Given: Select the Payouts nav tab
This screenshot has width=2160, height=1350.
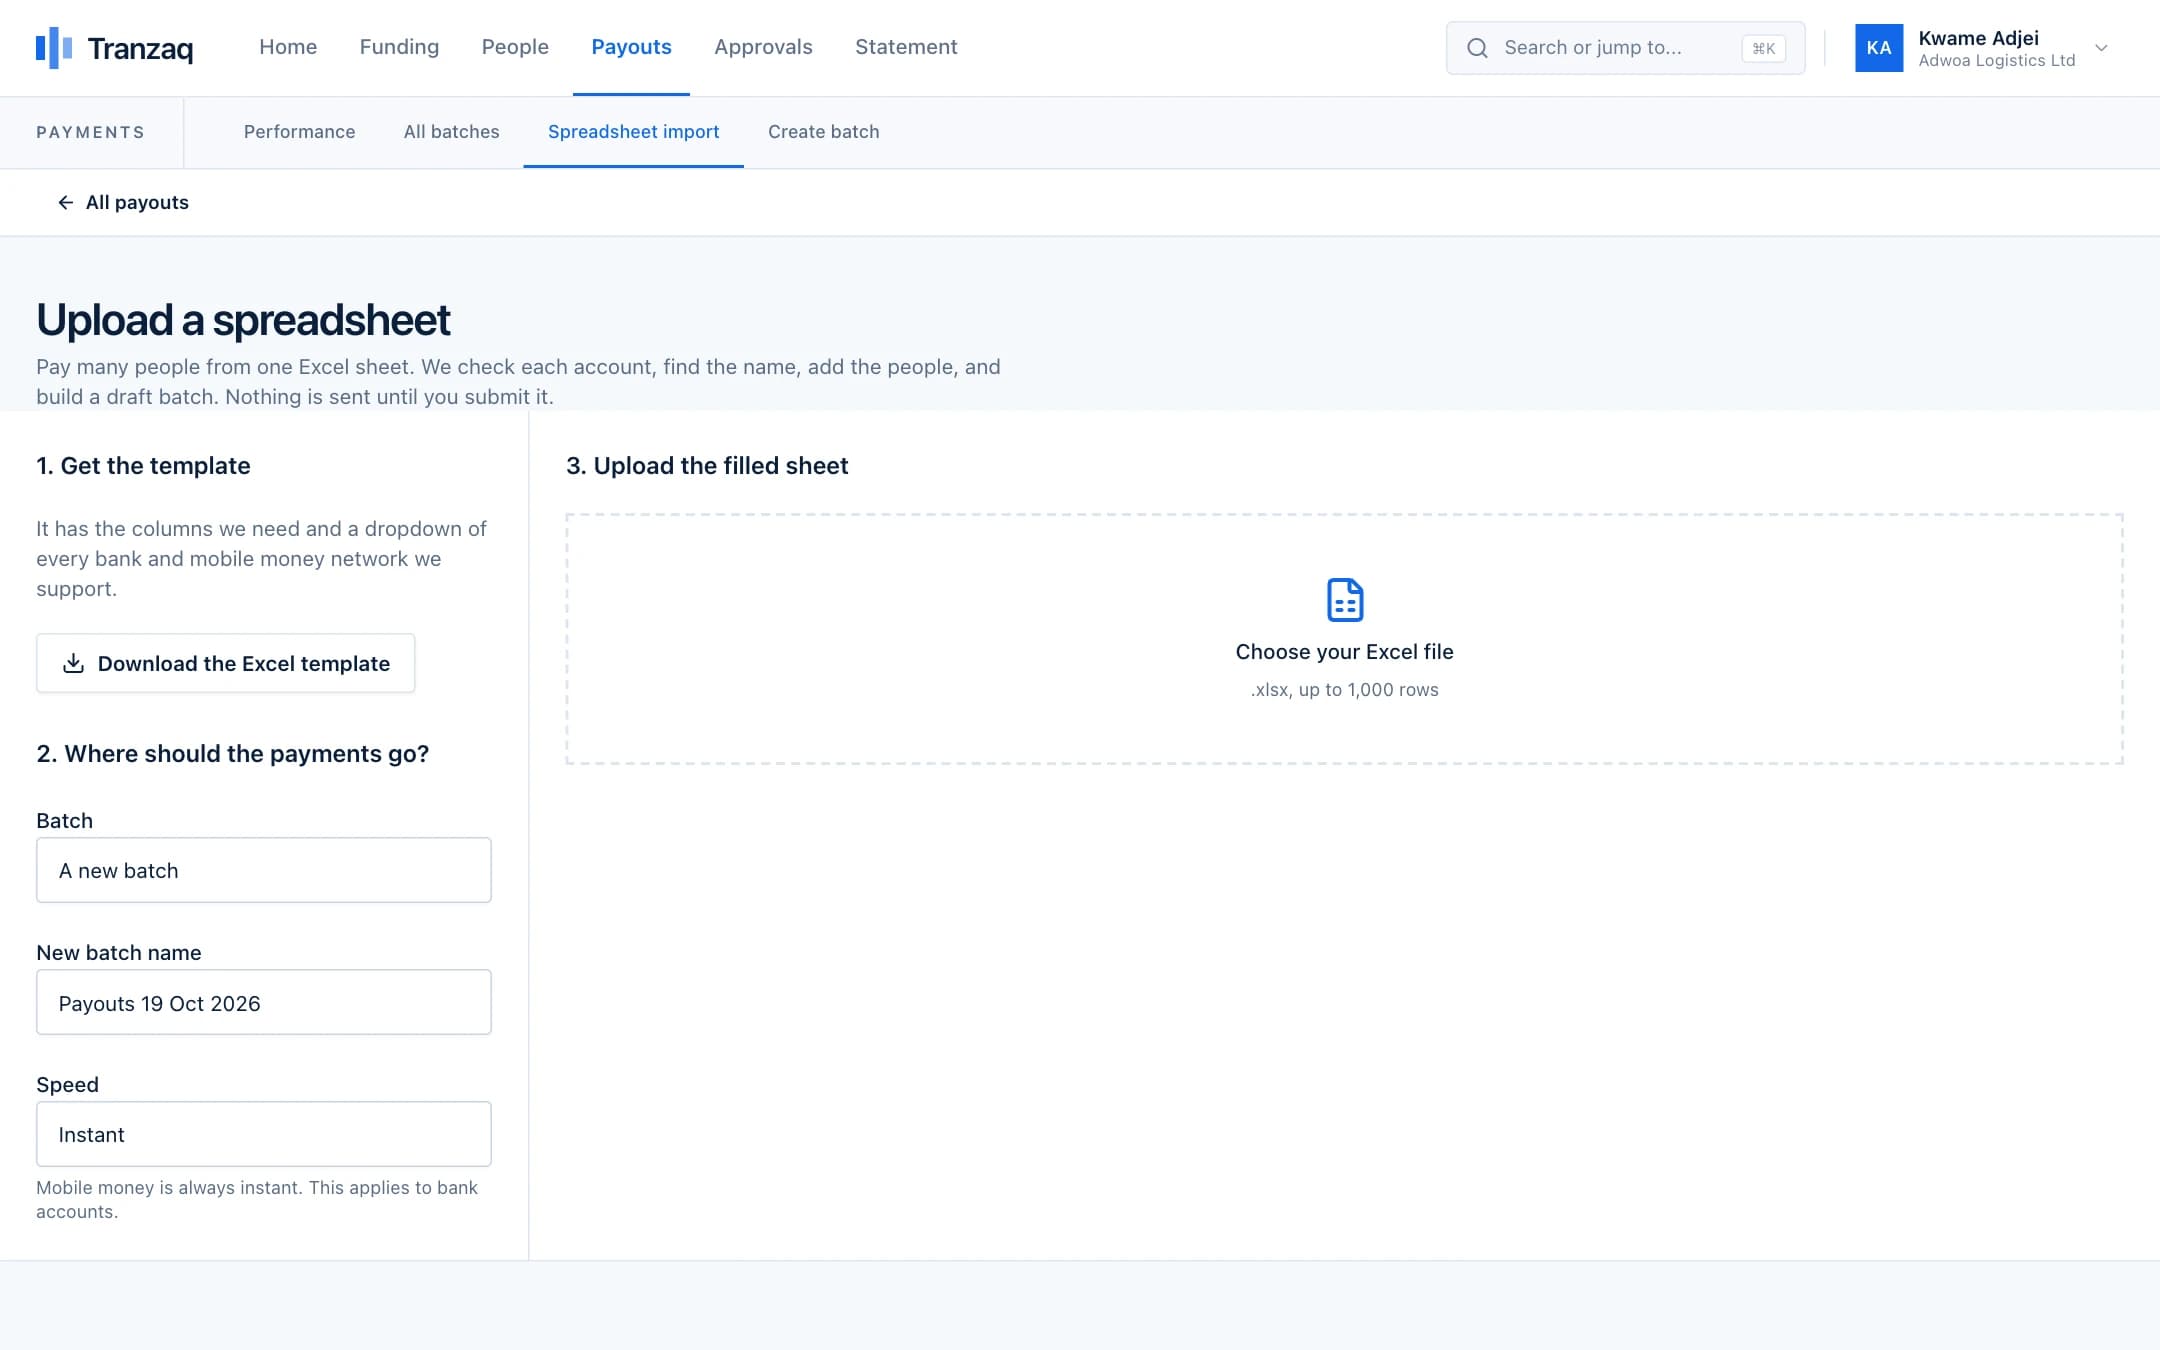Looking at the screenshot, I should [x=631, y=47].
